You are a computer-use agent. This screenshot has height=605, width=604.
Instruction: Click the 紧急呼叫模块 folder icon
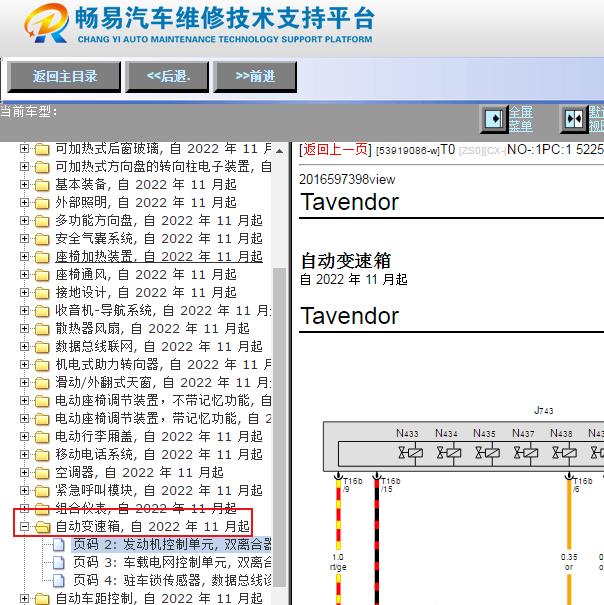coord(42,491)
